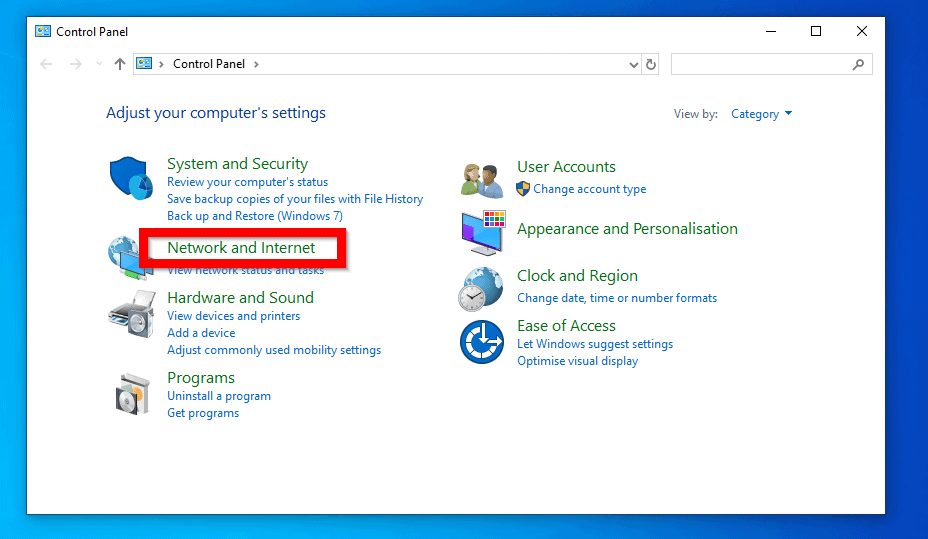Open Back up and Restore (Windows 7)
Screen dimensions: 928x539
(254, 216)
